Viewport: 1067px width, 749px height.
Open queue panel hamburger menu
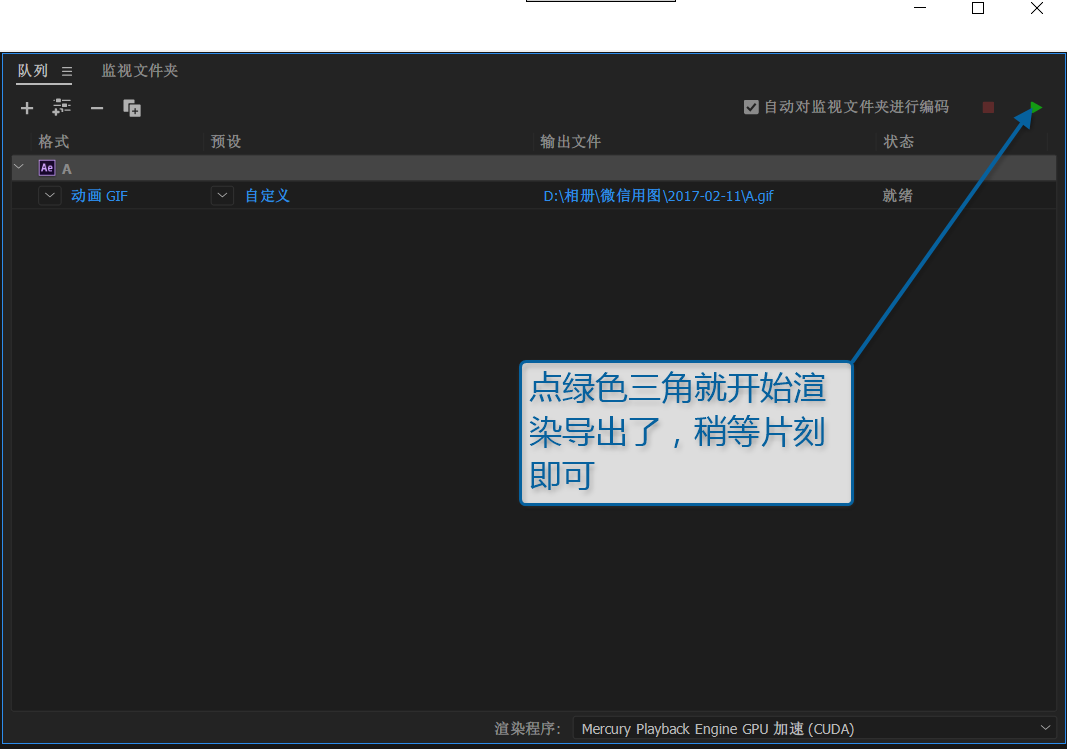point(67,71)
